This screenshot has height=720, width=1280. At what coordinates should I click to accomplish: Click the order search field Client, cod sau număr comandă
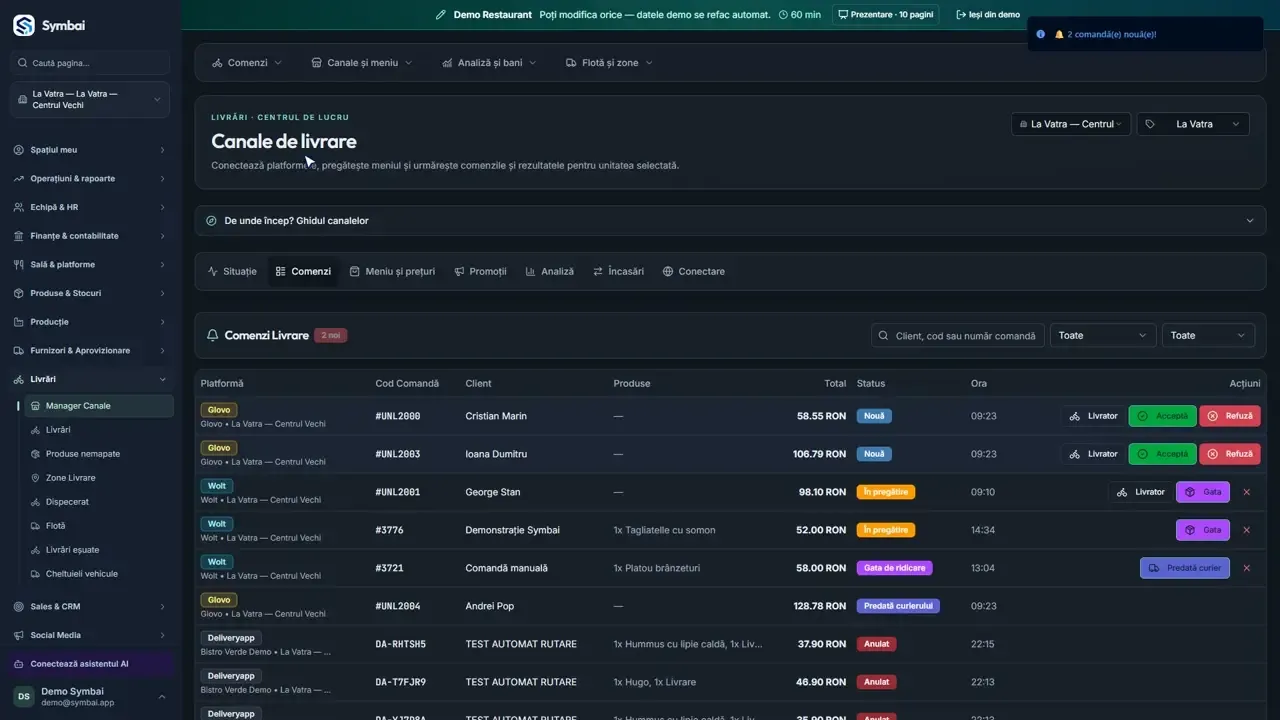point(958,336)
